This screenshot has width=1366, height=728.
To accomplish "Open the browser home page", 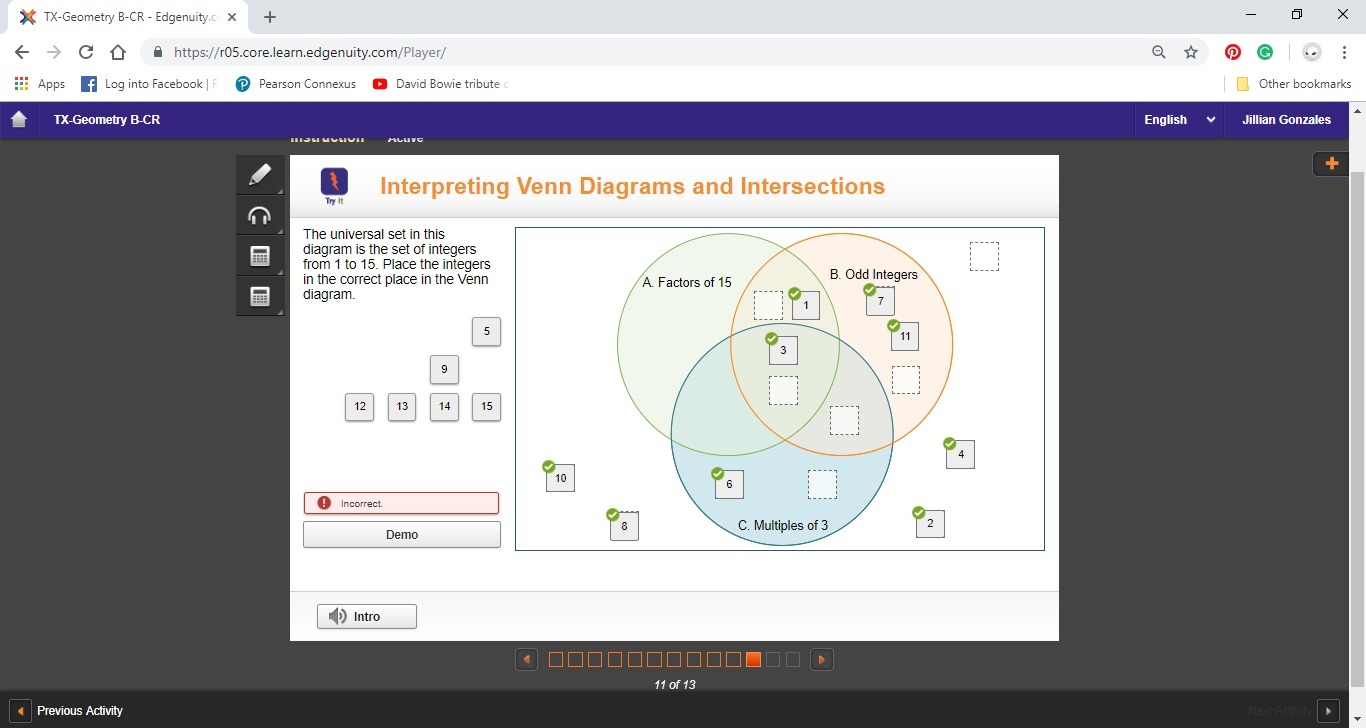I will click(x=118, y=52).
